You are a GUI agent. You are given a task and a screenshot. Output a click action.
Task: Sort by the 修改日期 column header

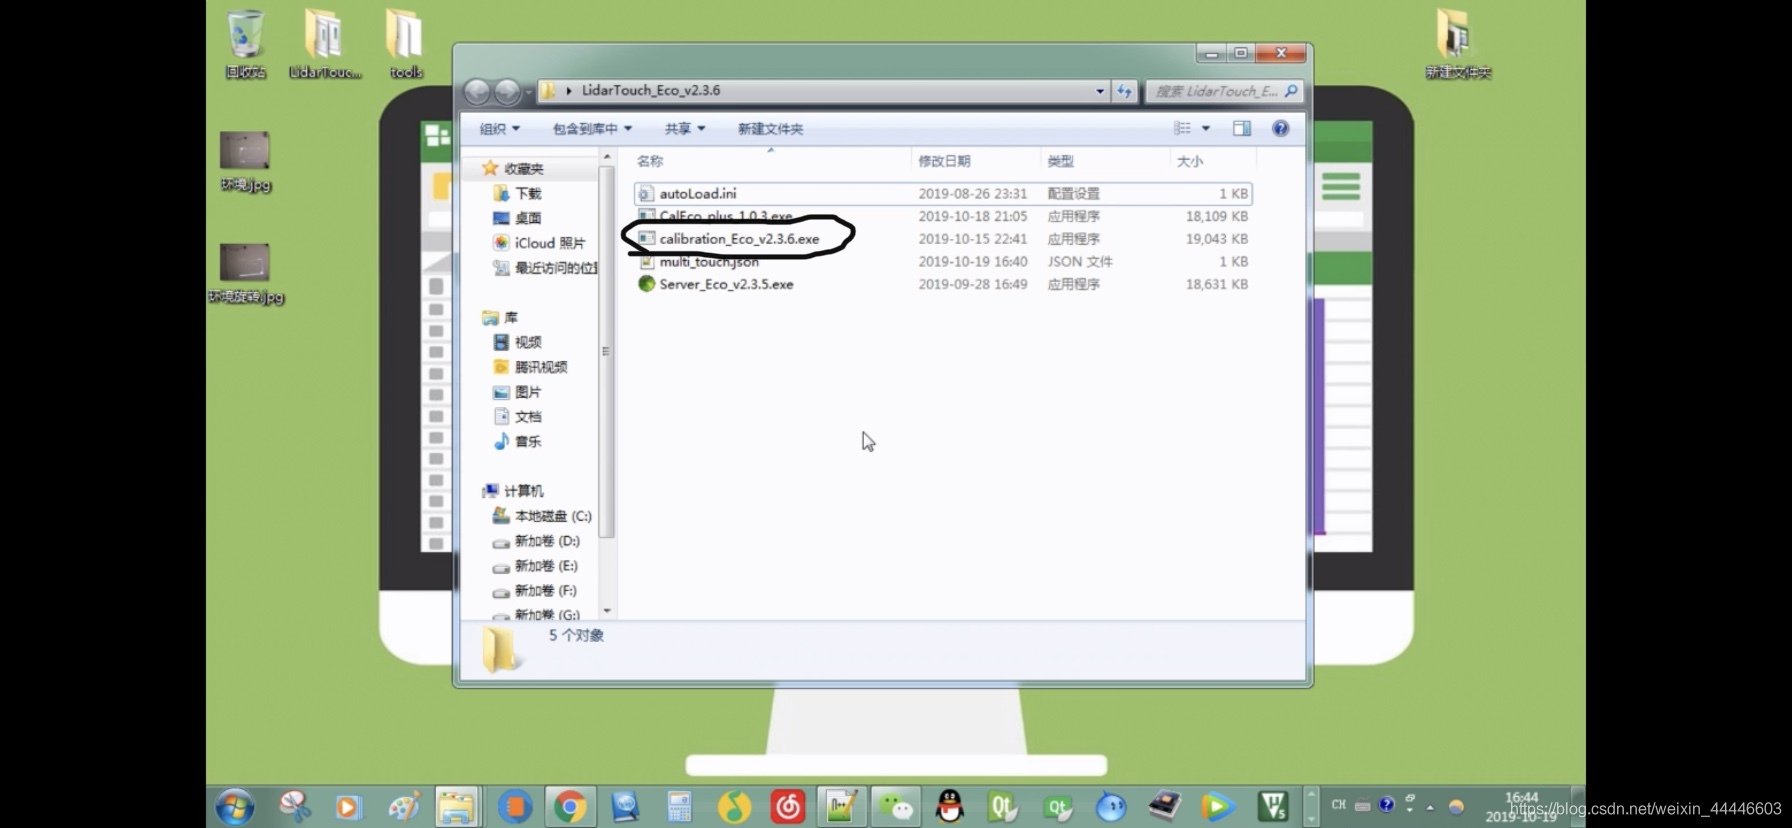975,161
